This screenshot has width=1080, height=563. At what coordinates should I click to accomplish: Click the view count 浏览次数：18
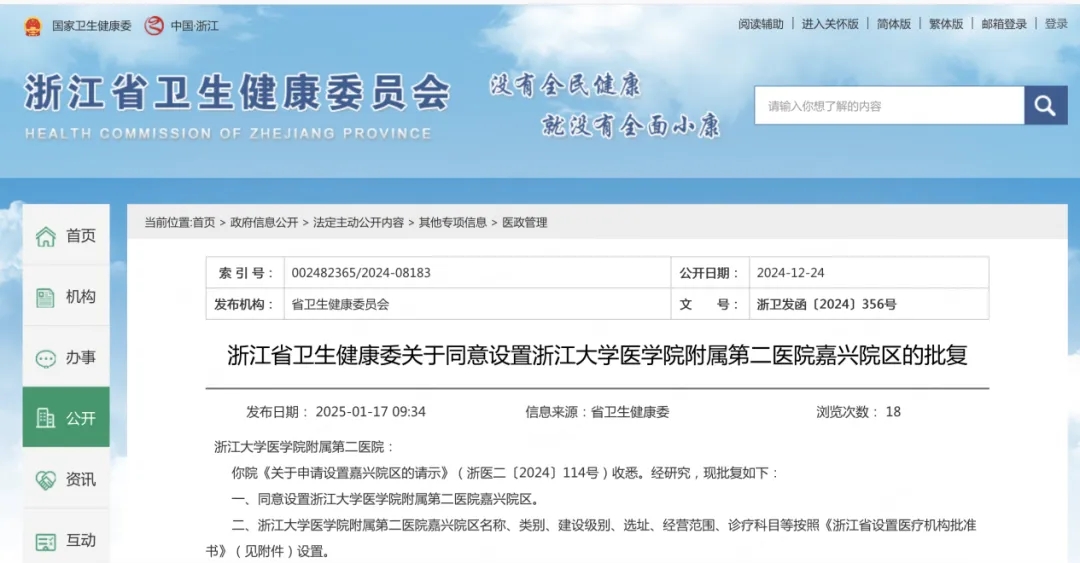pyautogui.click(x=858, y=412)
